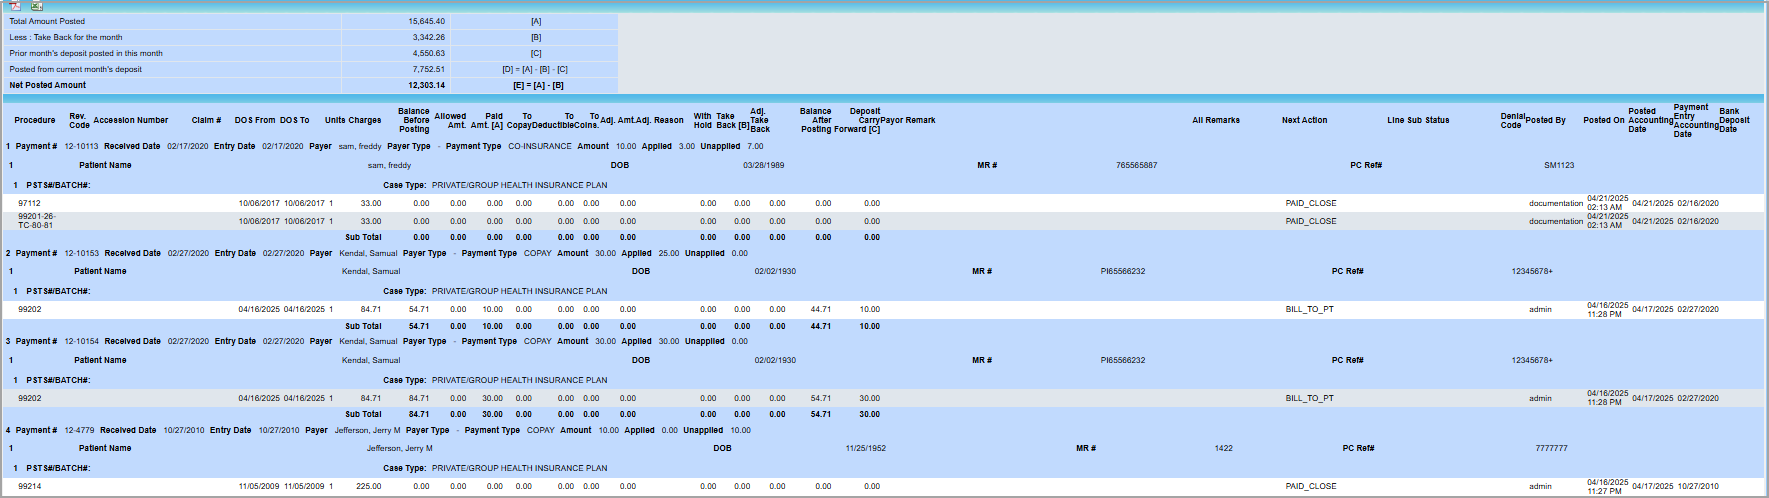Export report to Excel
The height and width of the screenshot is (498, 1769).
pyautogui.click(x=36, y=5)
